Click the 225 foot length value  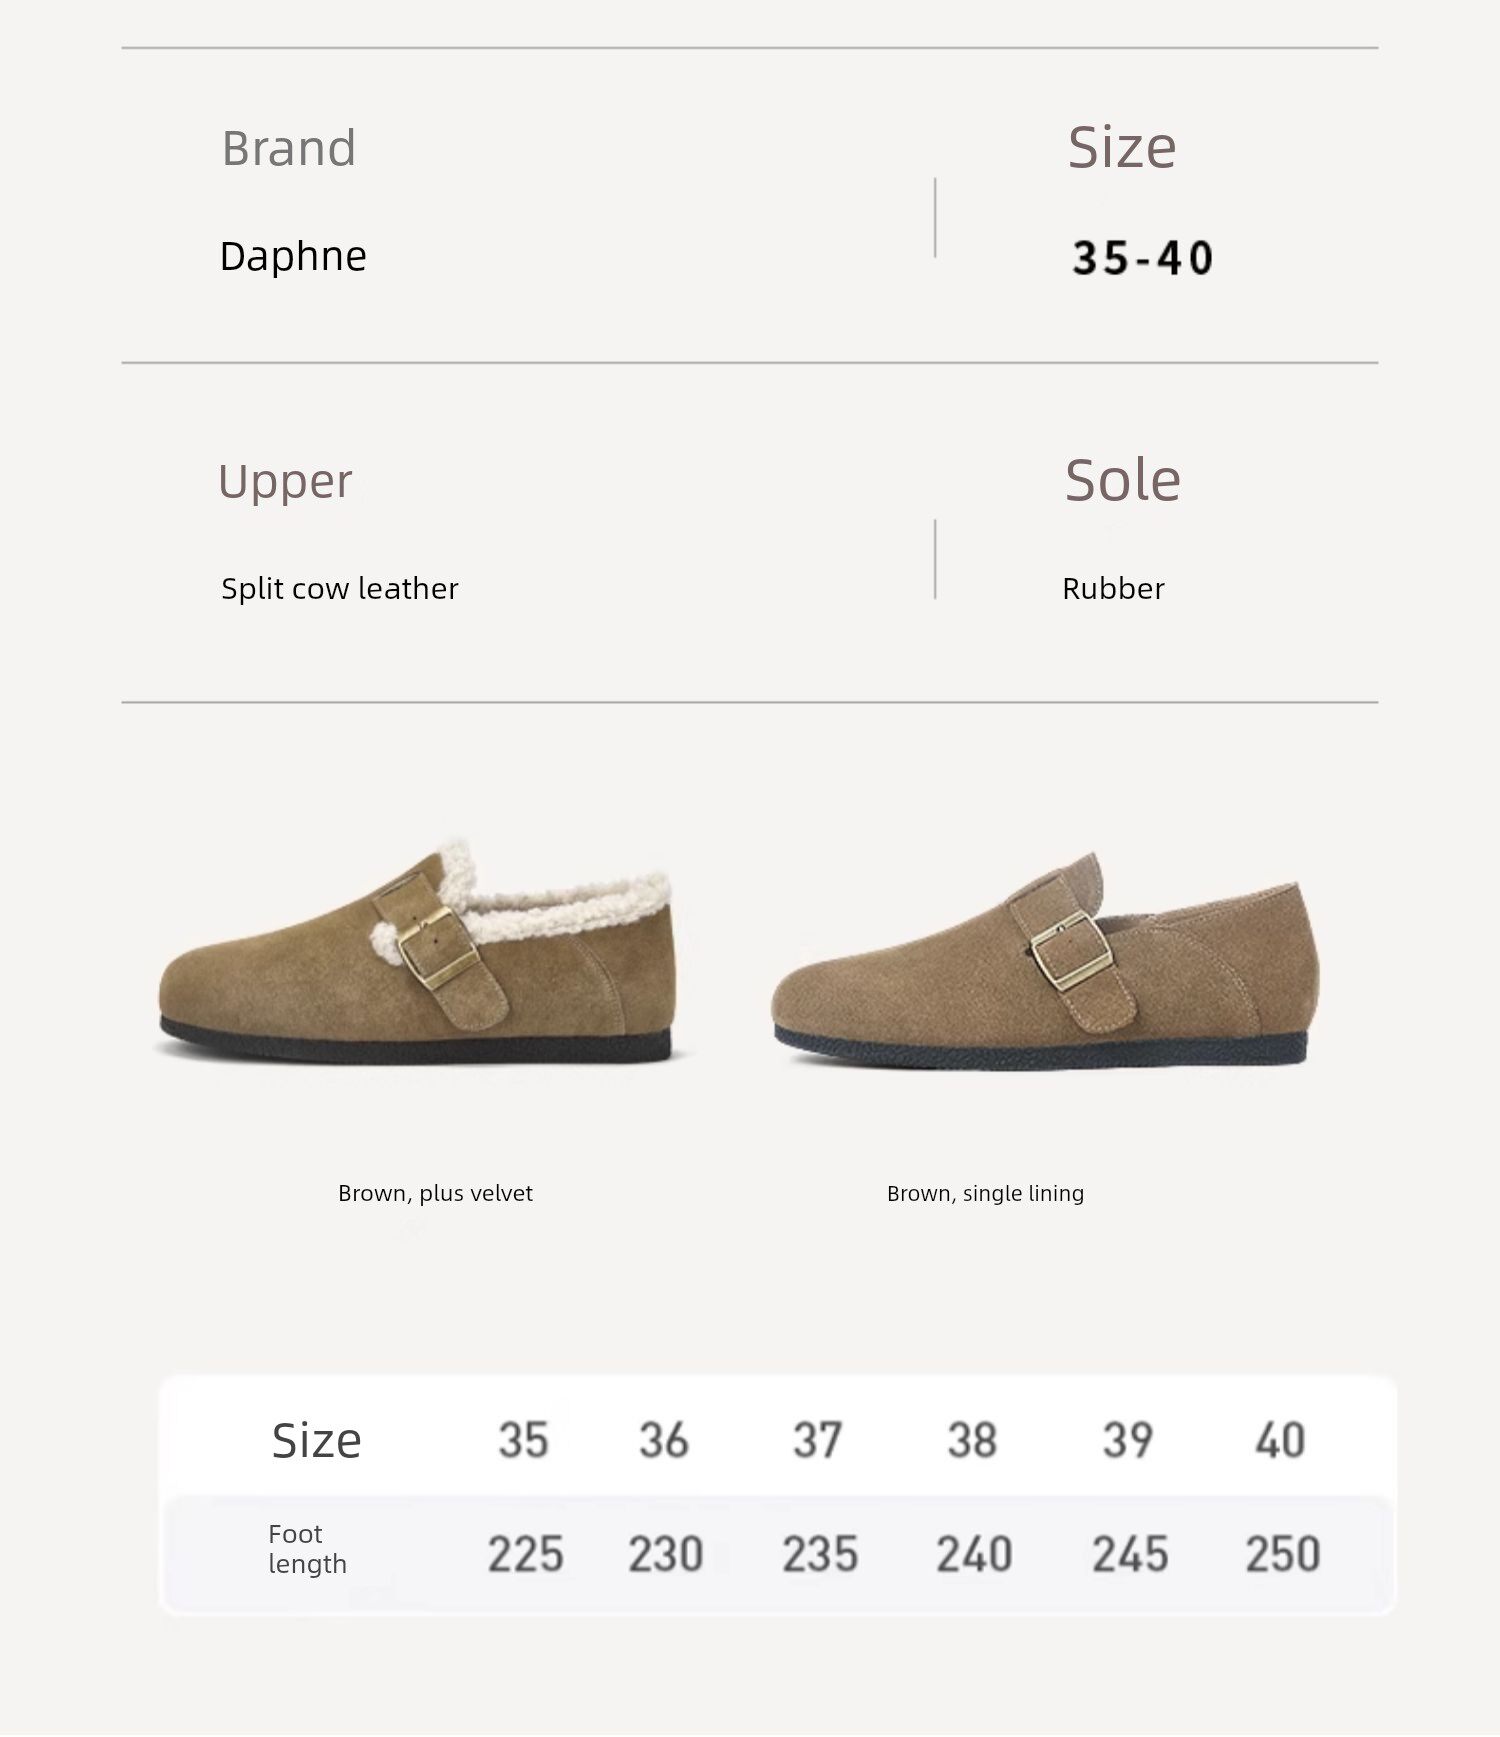(x=525, y=1555)
